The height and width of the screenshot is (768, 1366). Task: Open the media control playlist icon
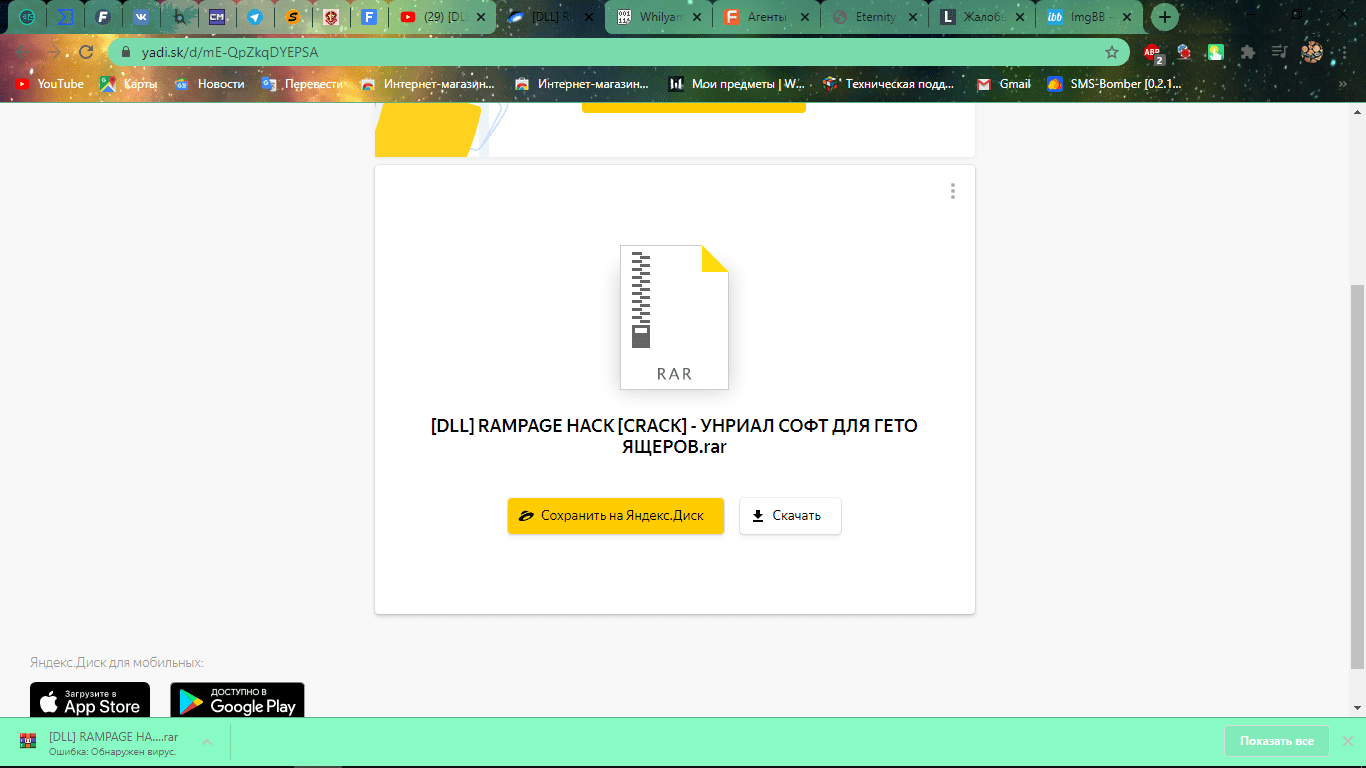pos(1279,52)
